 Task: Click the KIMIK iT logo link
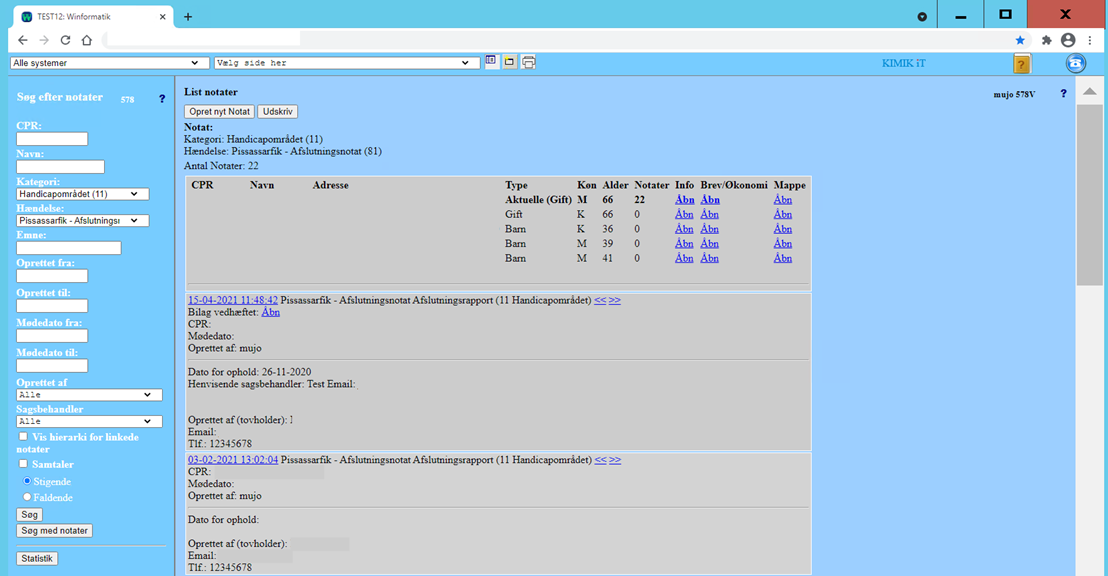point(903,63)
